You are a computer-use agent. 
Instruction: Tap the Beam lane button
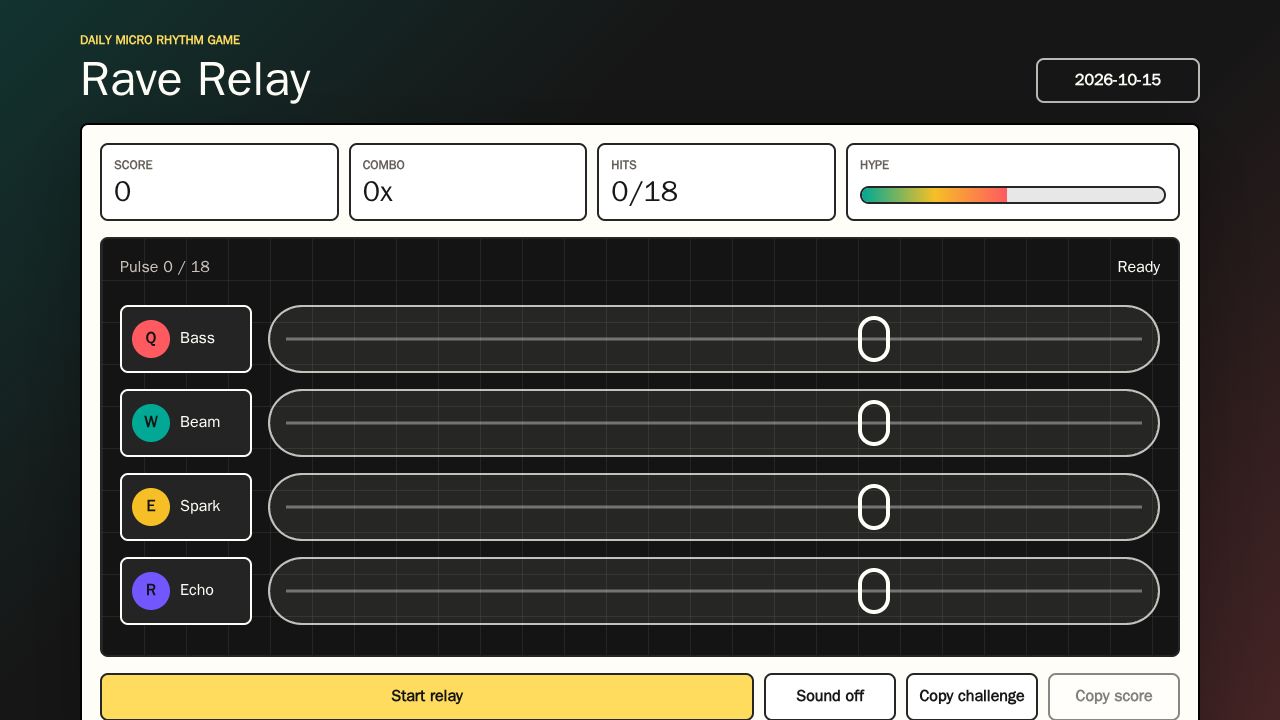(186, 423)
